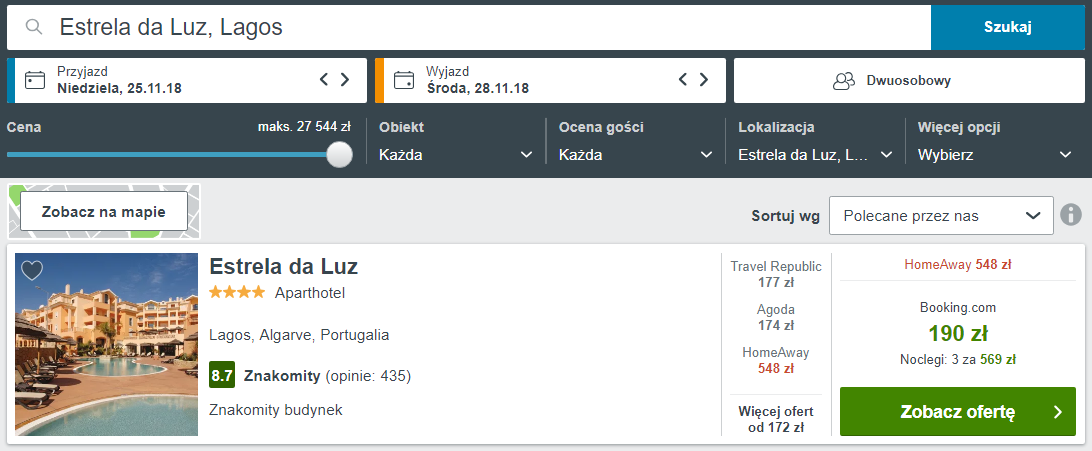This screenshot has width=1092, height=451.
Task: Expand the Więcej opcji dropdown
Action: (x=995, y=155)
